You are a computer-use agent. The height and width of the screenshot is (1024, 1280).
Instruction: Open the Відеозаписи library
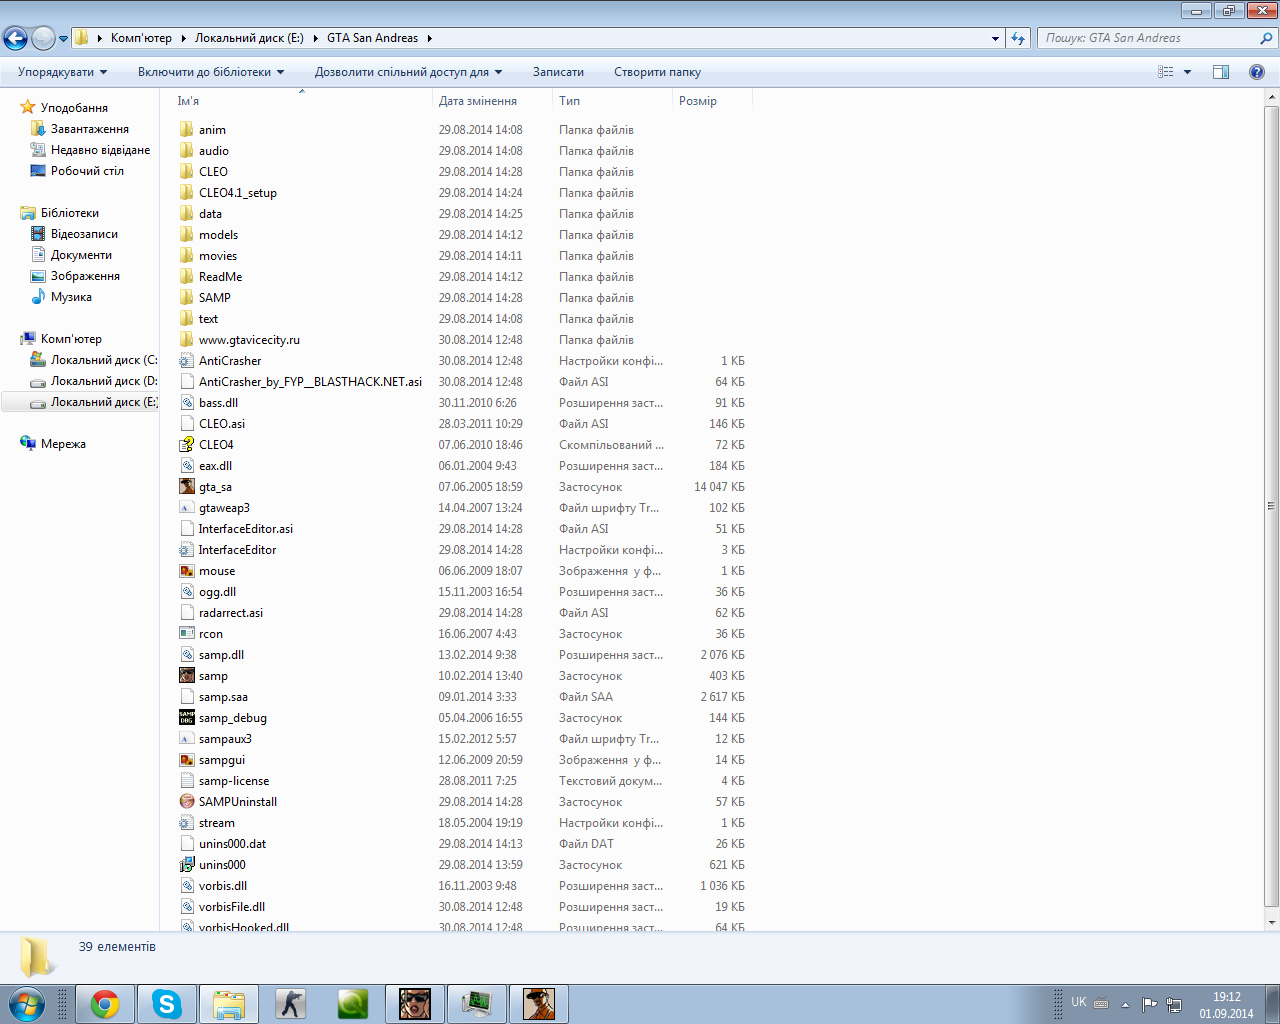point(84,234)
